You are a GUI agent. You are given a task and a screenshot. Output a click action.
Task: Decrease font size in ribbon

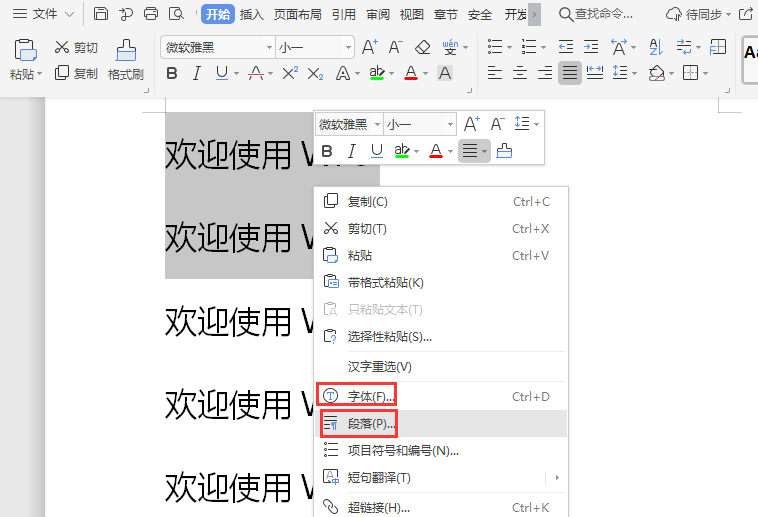(x=395, y=47)
